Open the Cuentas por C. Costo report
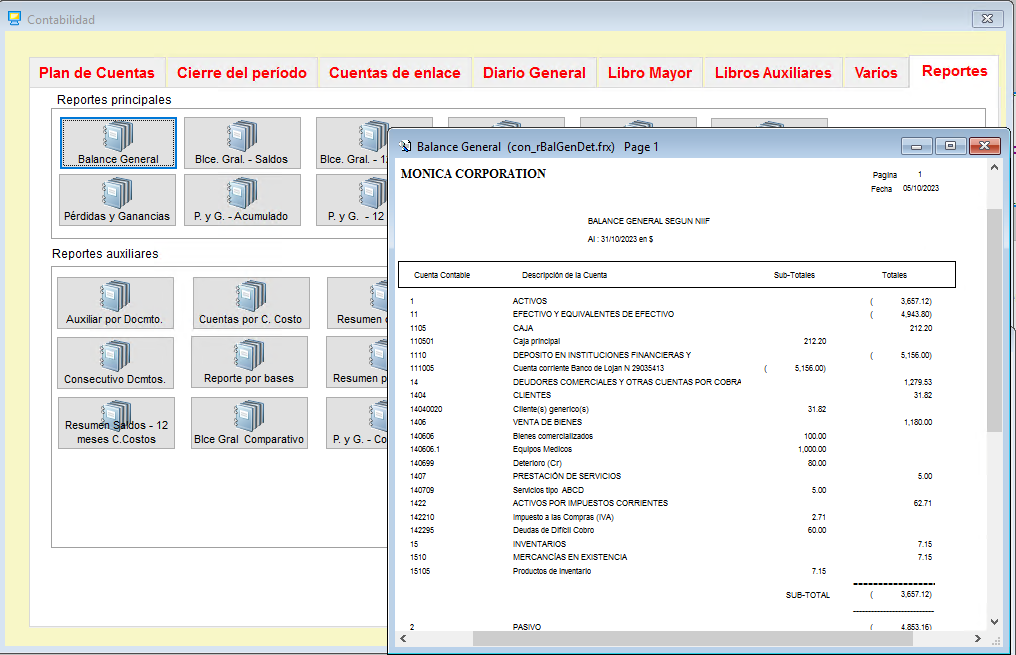The height and width of the screenshot is (655, 1016). [x=251, y=303]
